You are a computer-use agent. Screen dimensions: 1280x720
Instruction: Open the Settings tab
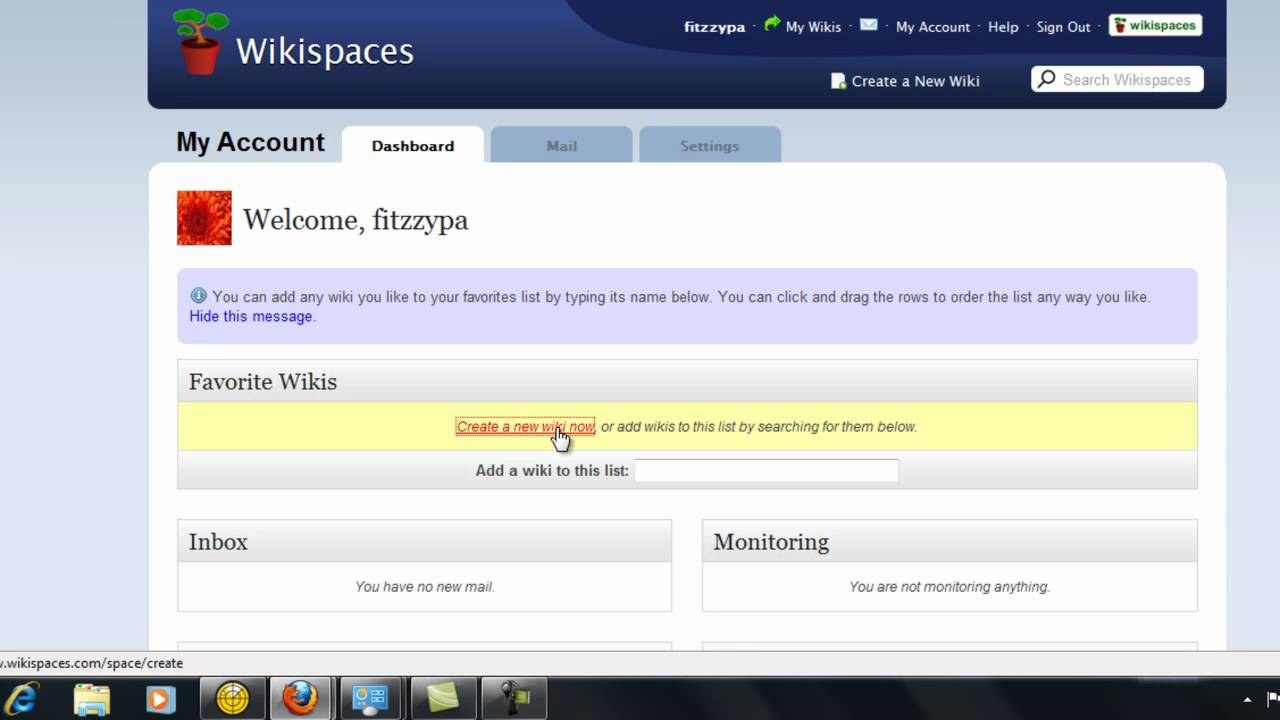tap(709, 145)
